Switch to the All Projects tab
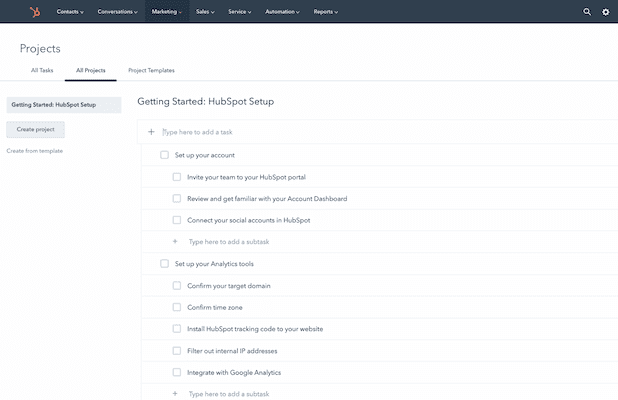 tap(91, 70)
